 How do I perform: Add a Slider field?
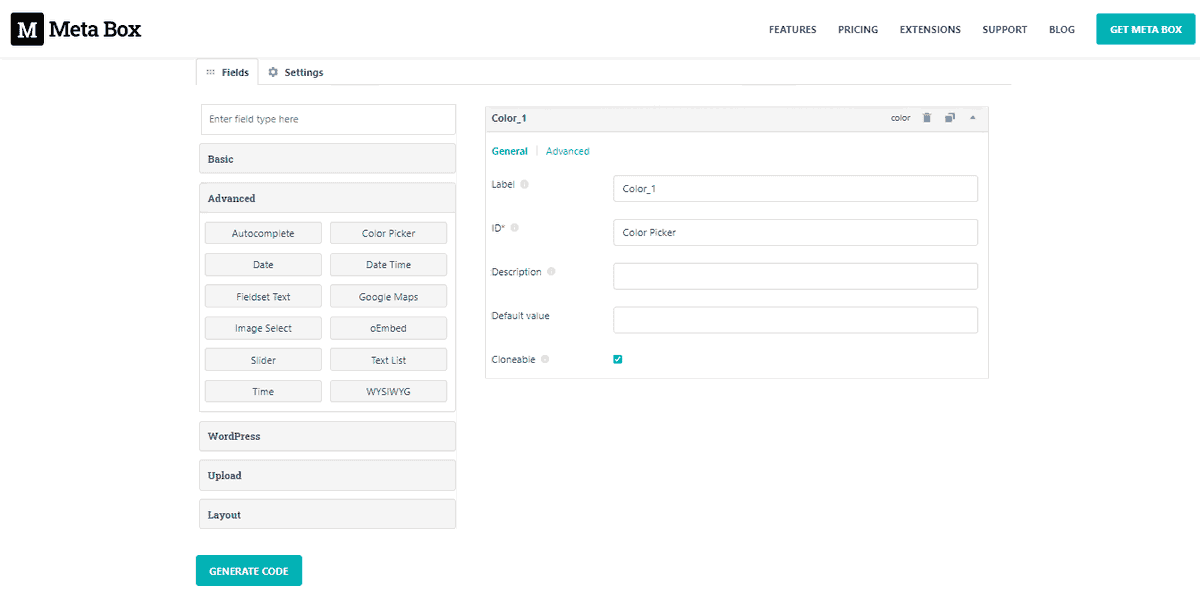[263, 360]
